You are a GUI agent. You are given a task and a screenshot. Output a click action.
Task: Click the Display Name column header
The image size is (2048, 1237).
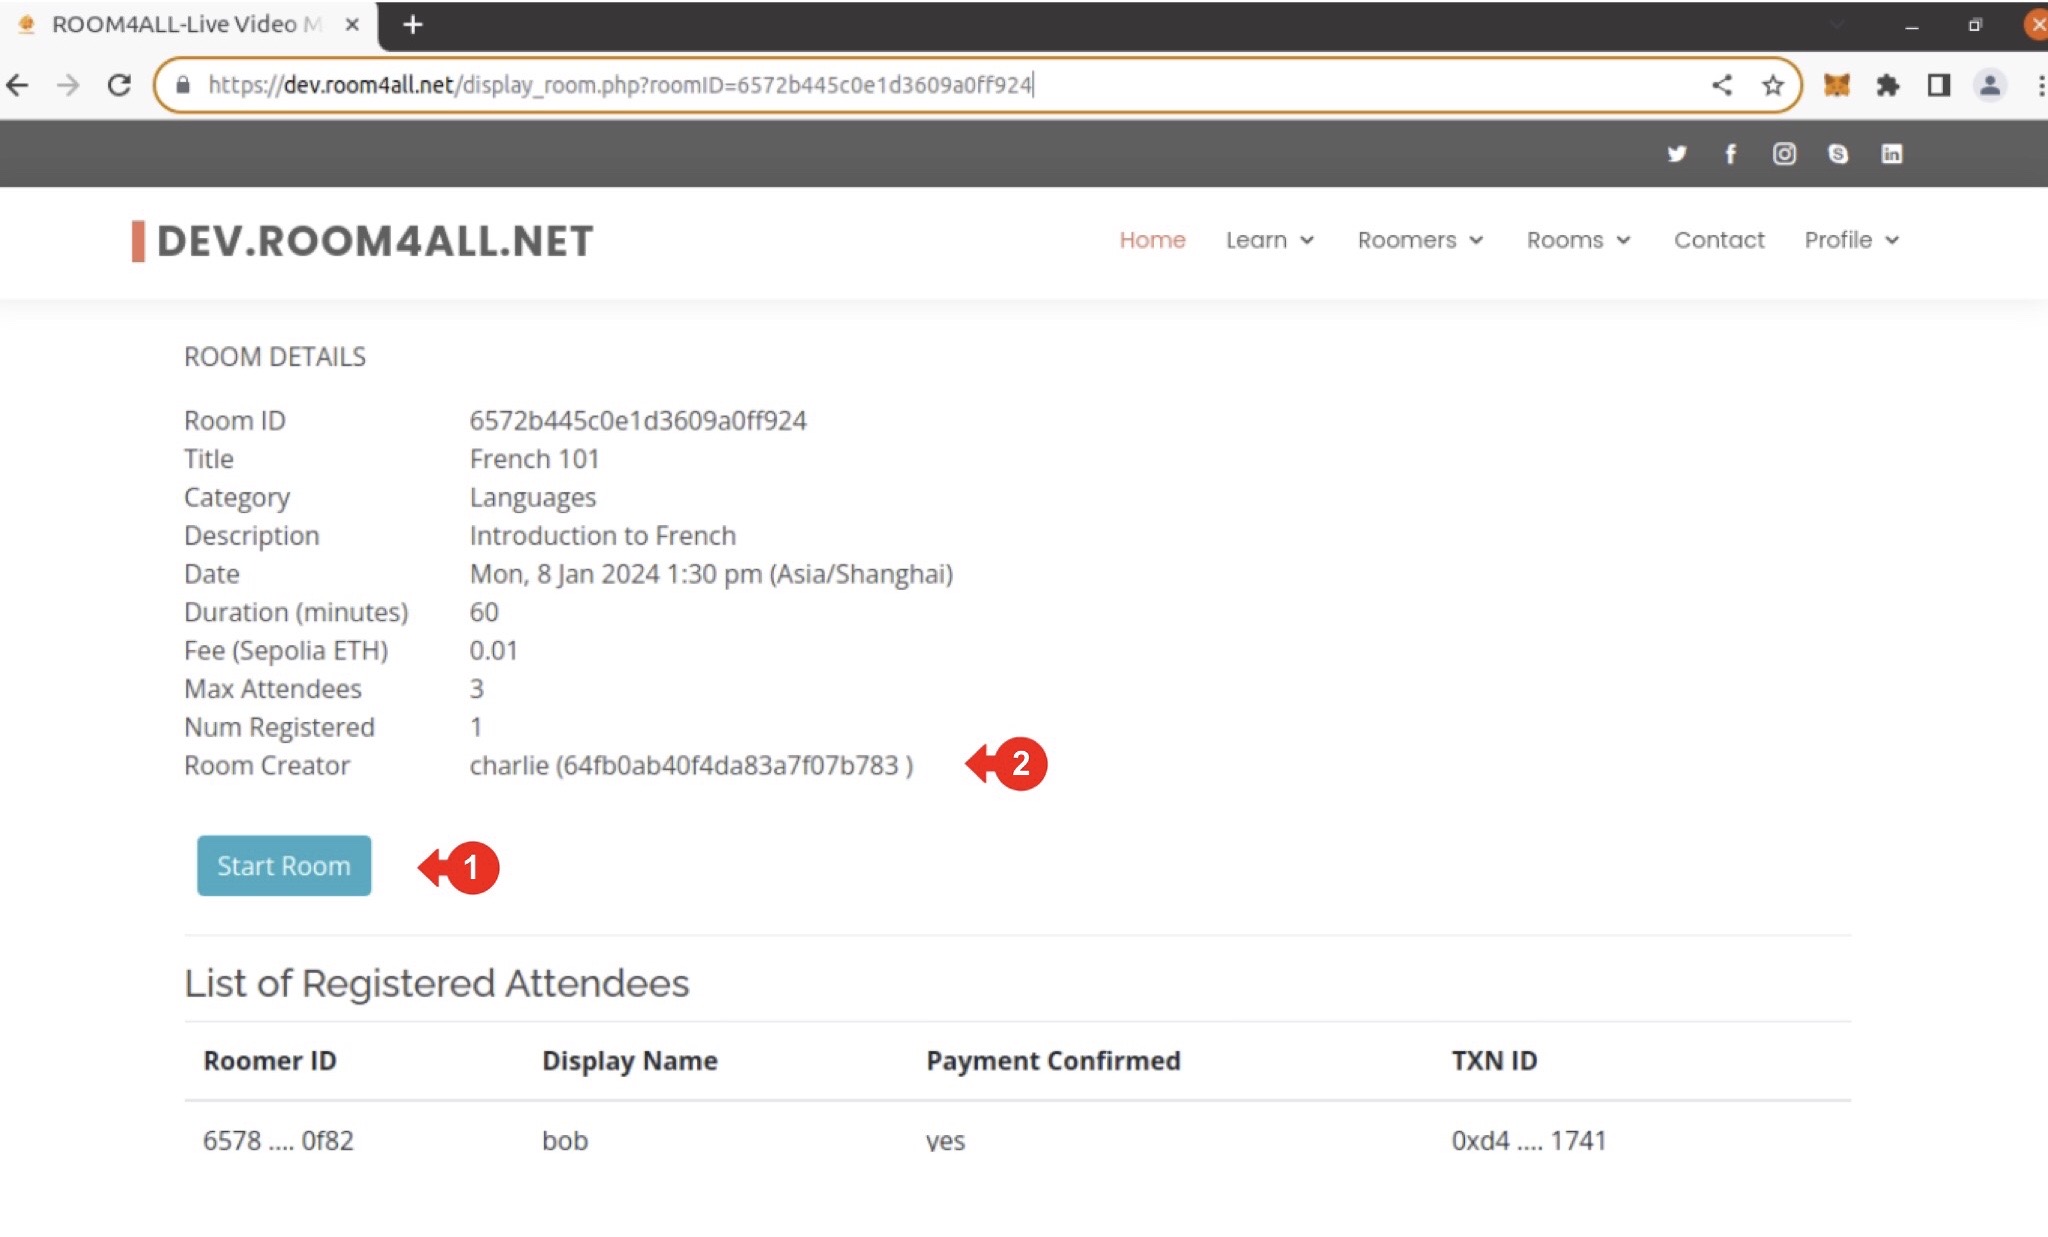[x=629, y=1060]
